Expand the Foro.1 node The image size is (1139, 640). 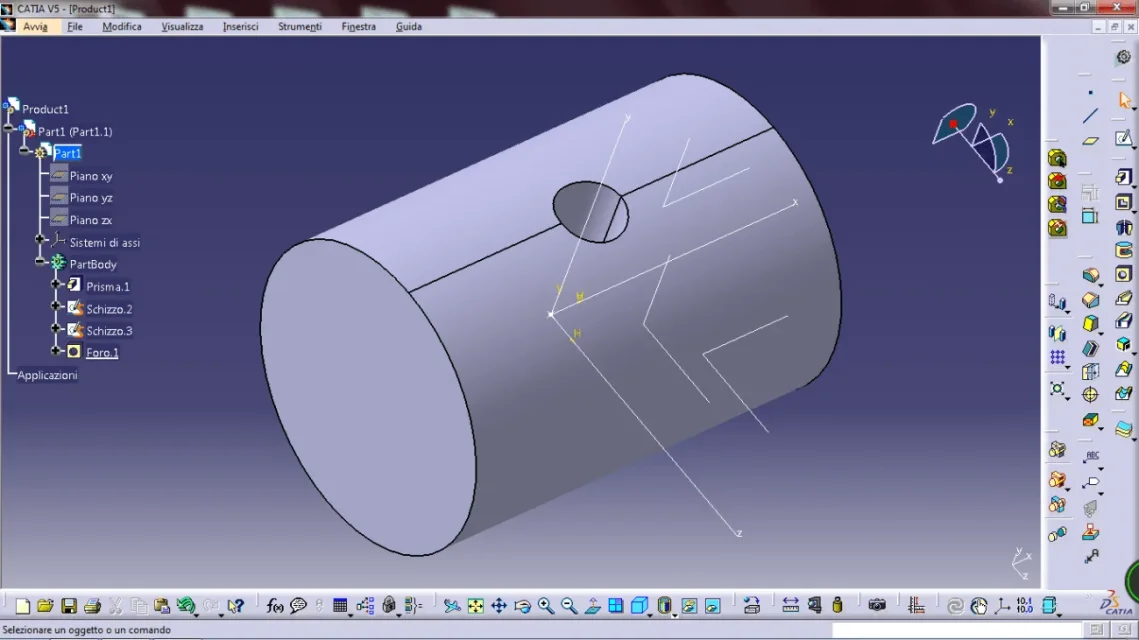coord(56,350)
